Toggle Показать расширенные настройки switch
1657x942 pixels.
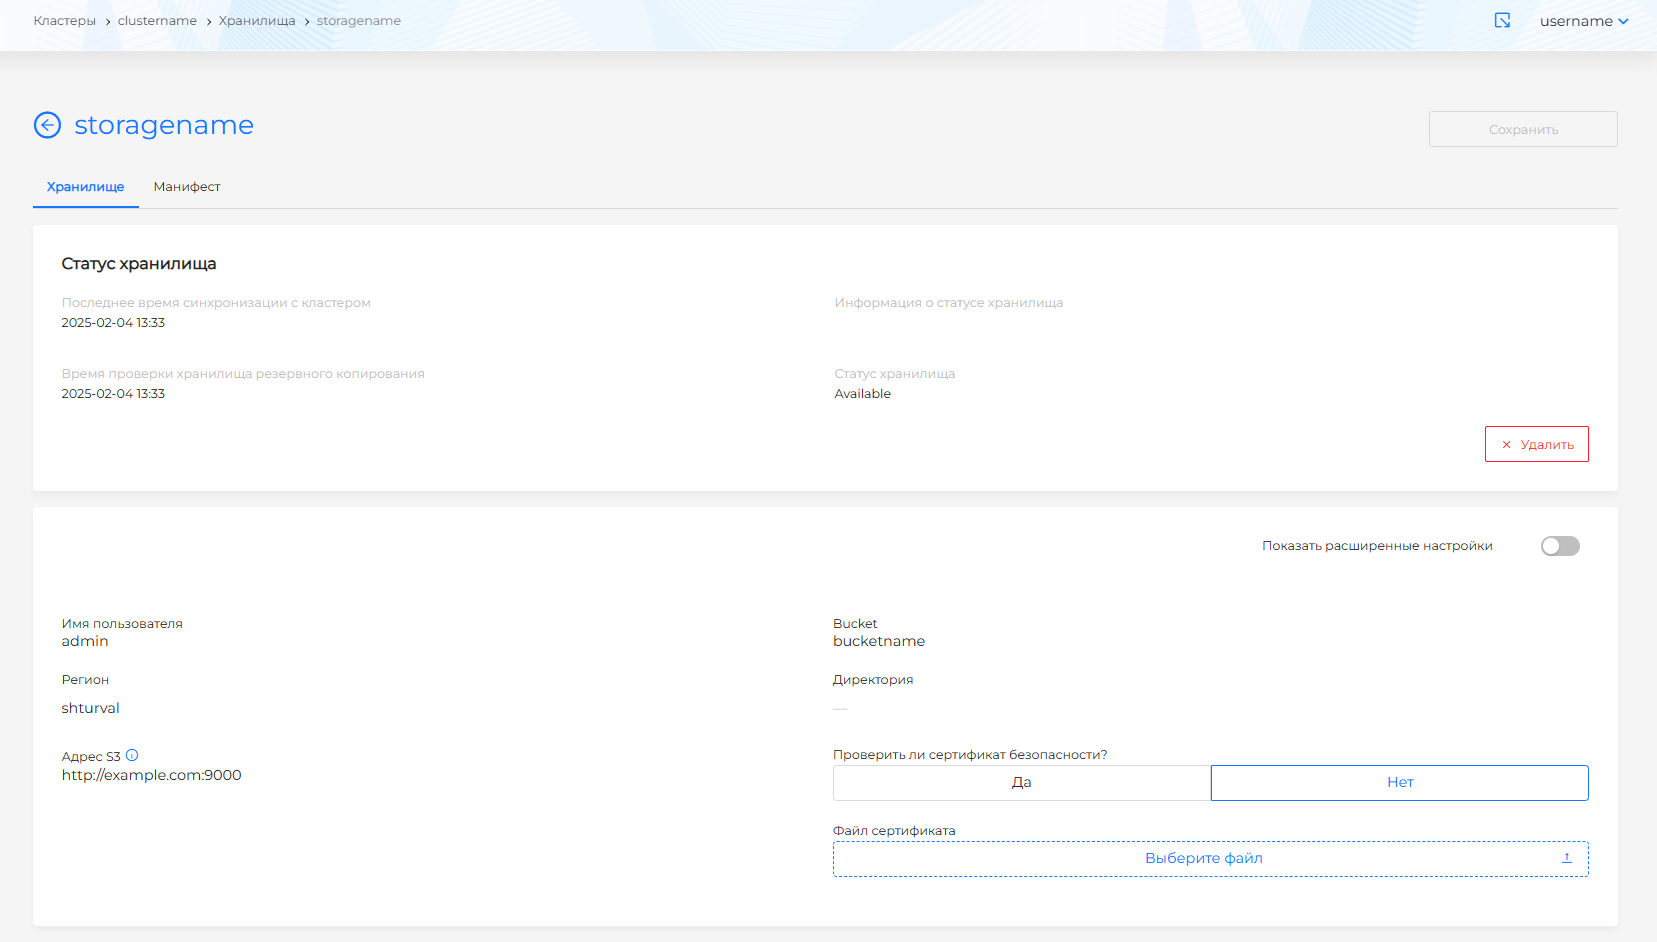pyautogui.click(x=1559, y=546)
